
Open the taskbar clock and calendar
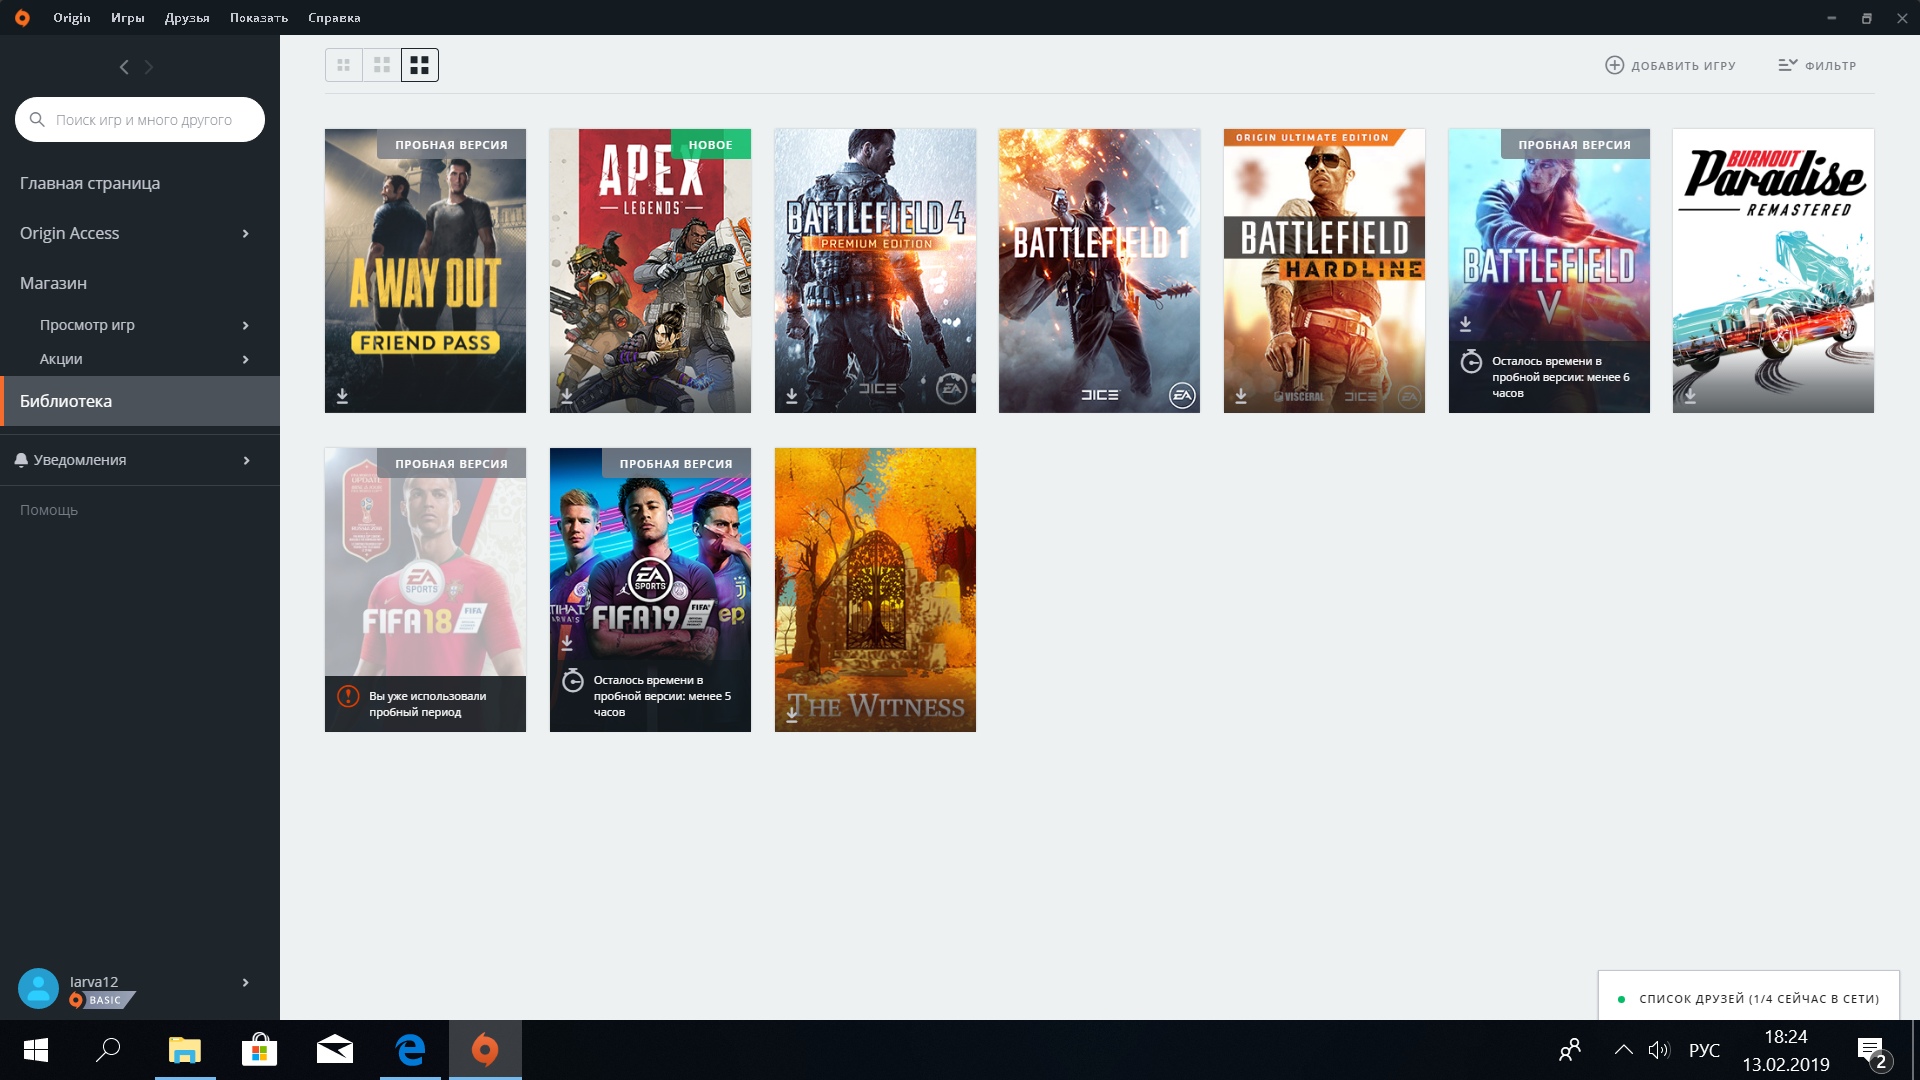click(1786, 1050)
